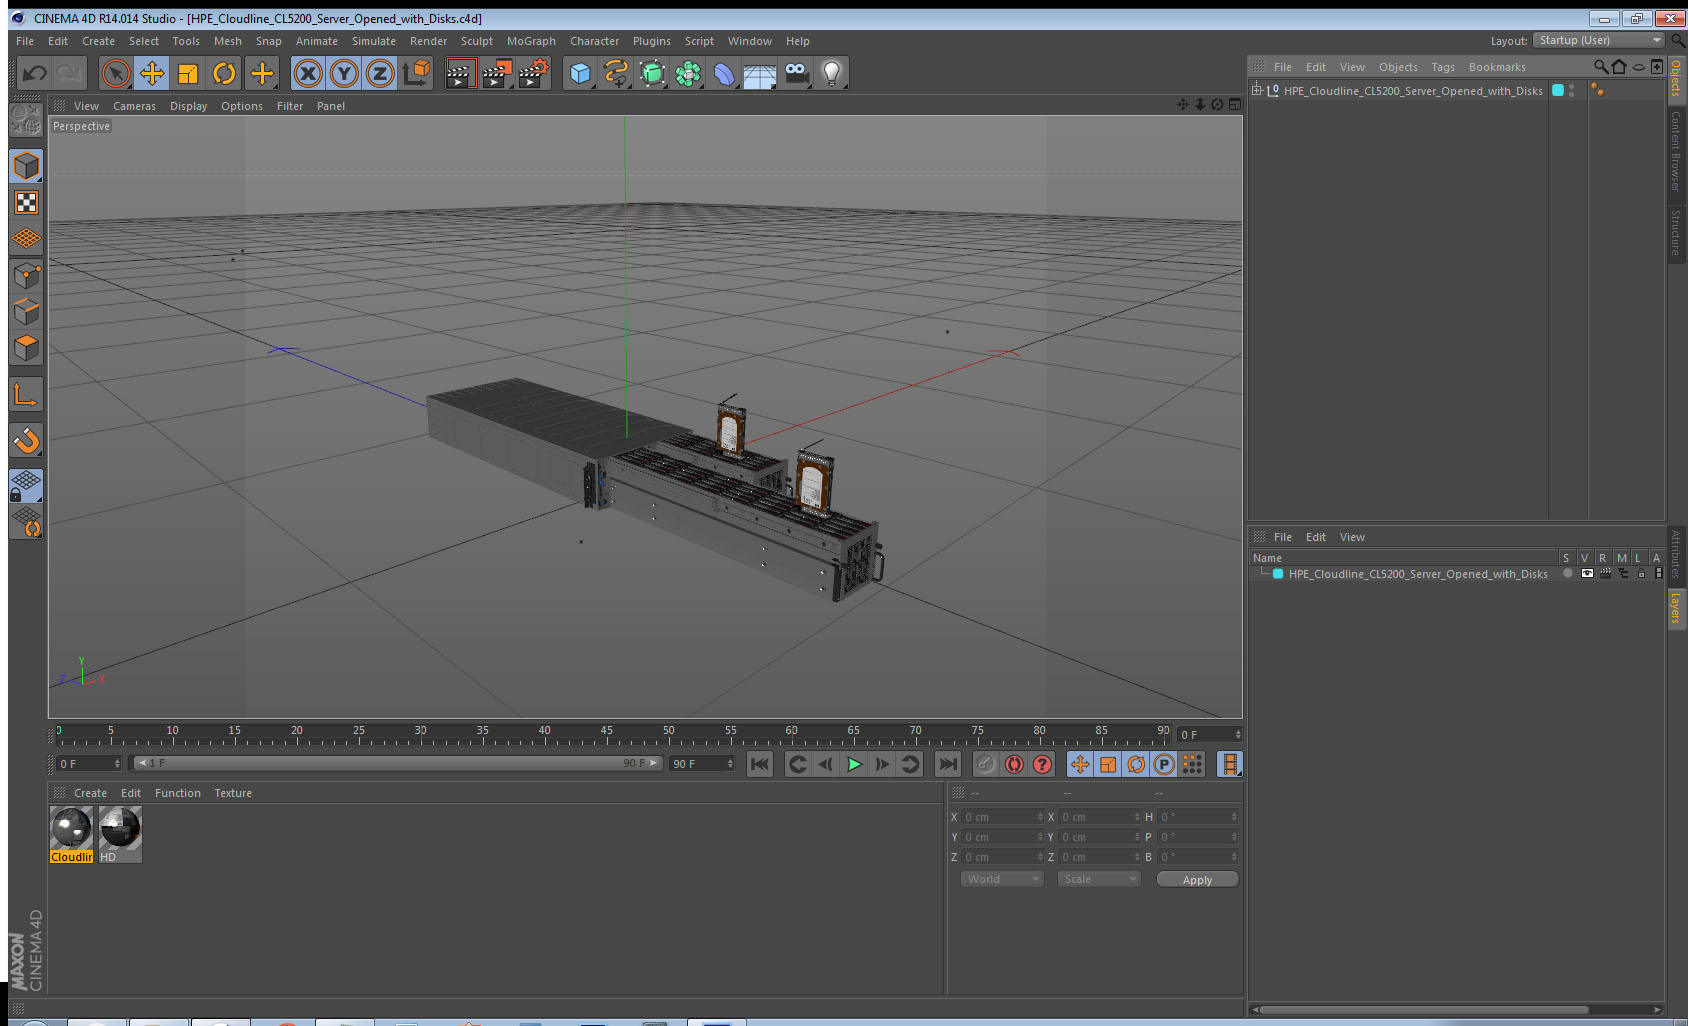Open the viewport Display menu
Screen dimensions: 1688x1026
coord(188,106)
